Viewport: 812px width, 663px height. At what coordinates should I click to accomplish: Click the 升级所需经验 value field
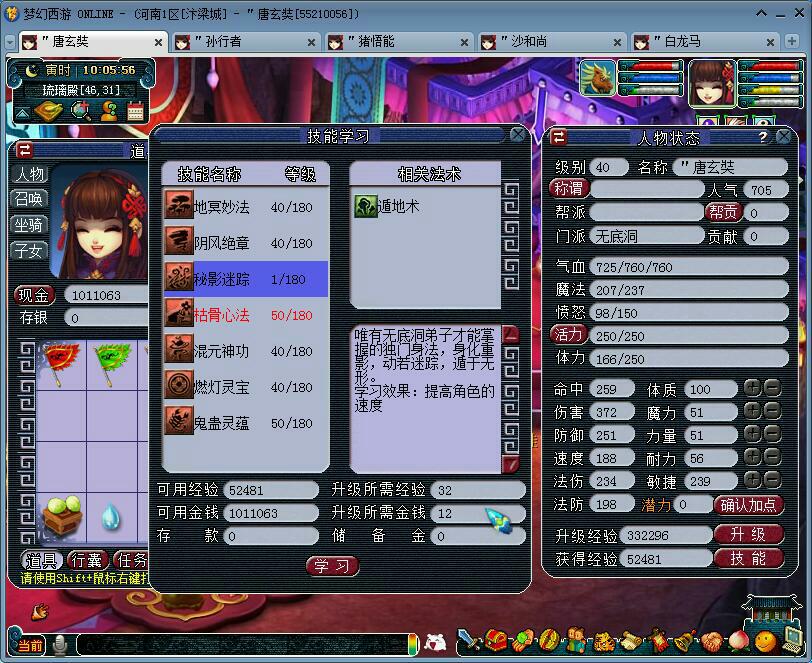tap(476, 490)
